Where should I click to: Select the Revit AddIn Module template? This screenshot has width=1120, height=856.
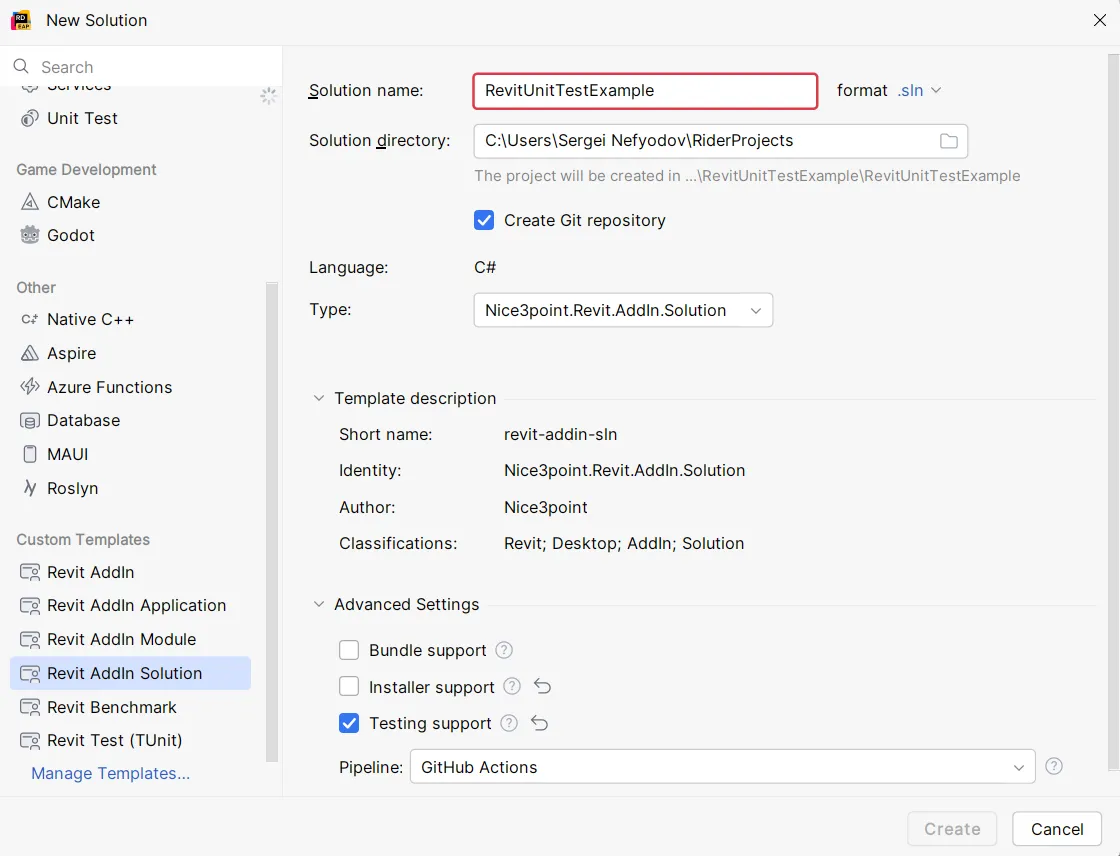point(131,639)
